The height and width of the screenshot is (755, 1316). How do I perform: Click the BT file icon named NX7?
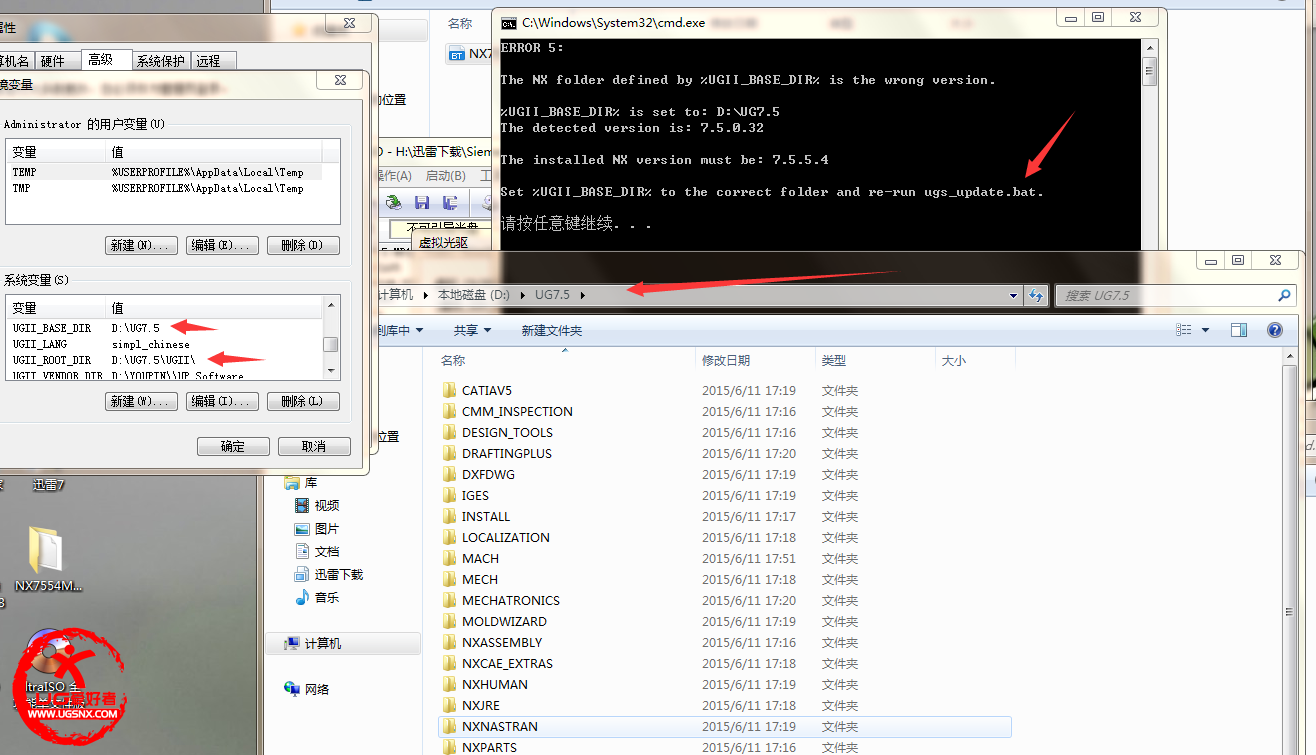pyautogui.click(x=456, y=54)
